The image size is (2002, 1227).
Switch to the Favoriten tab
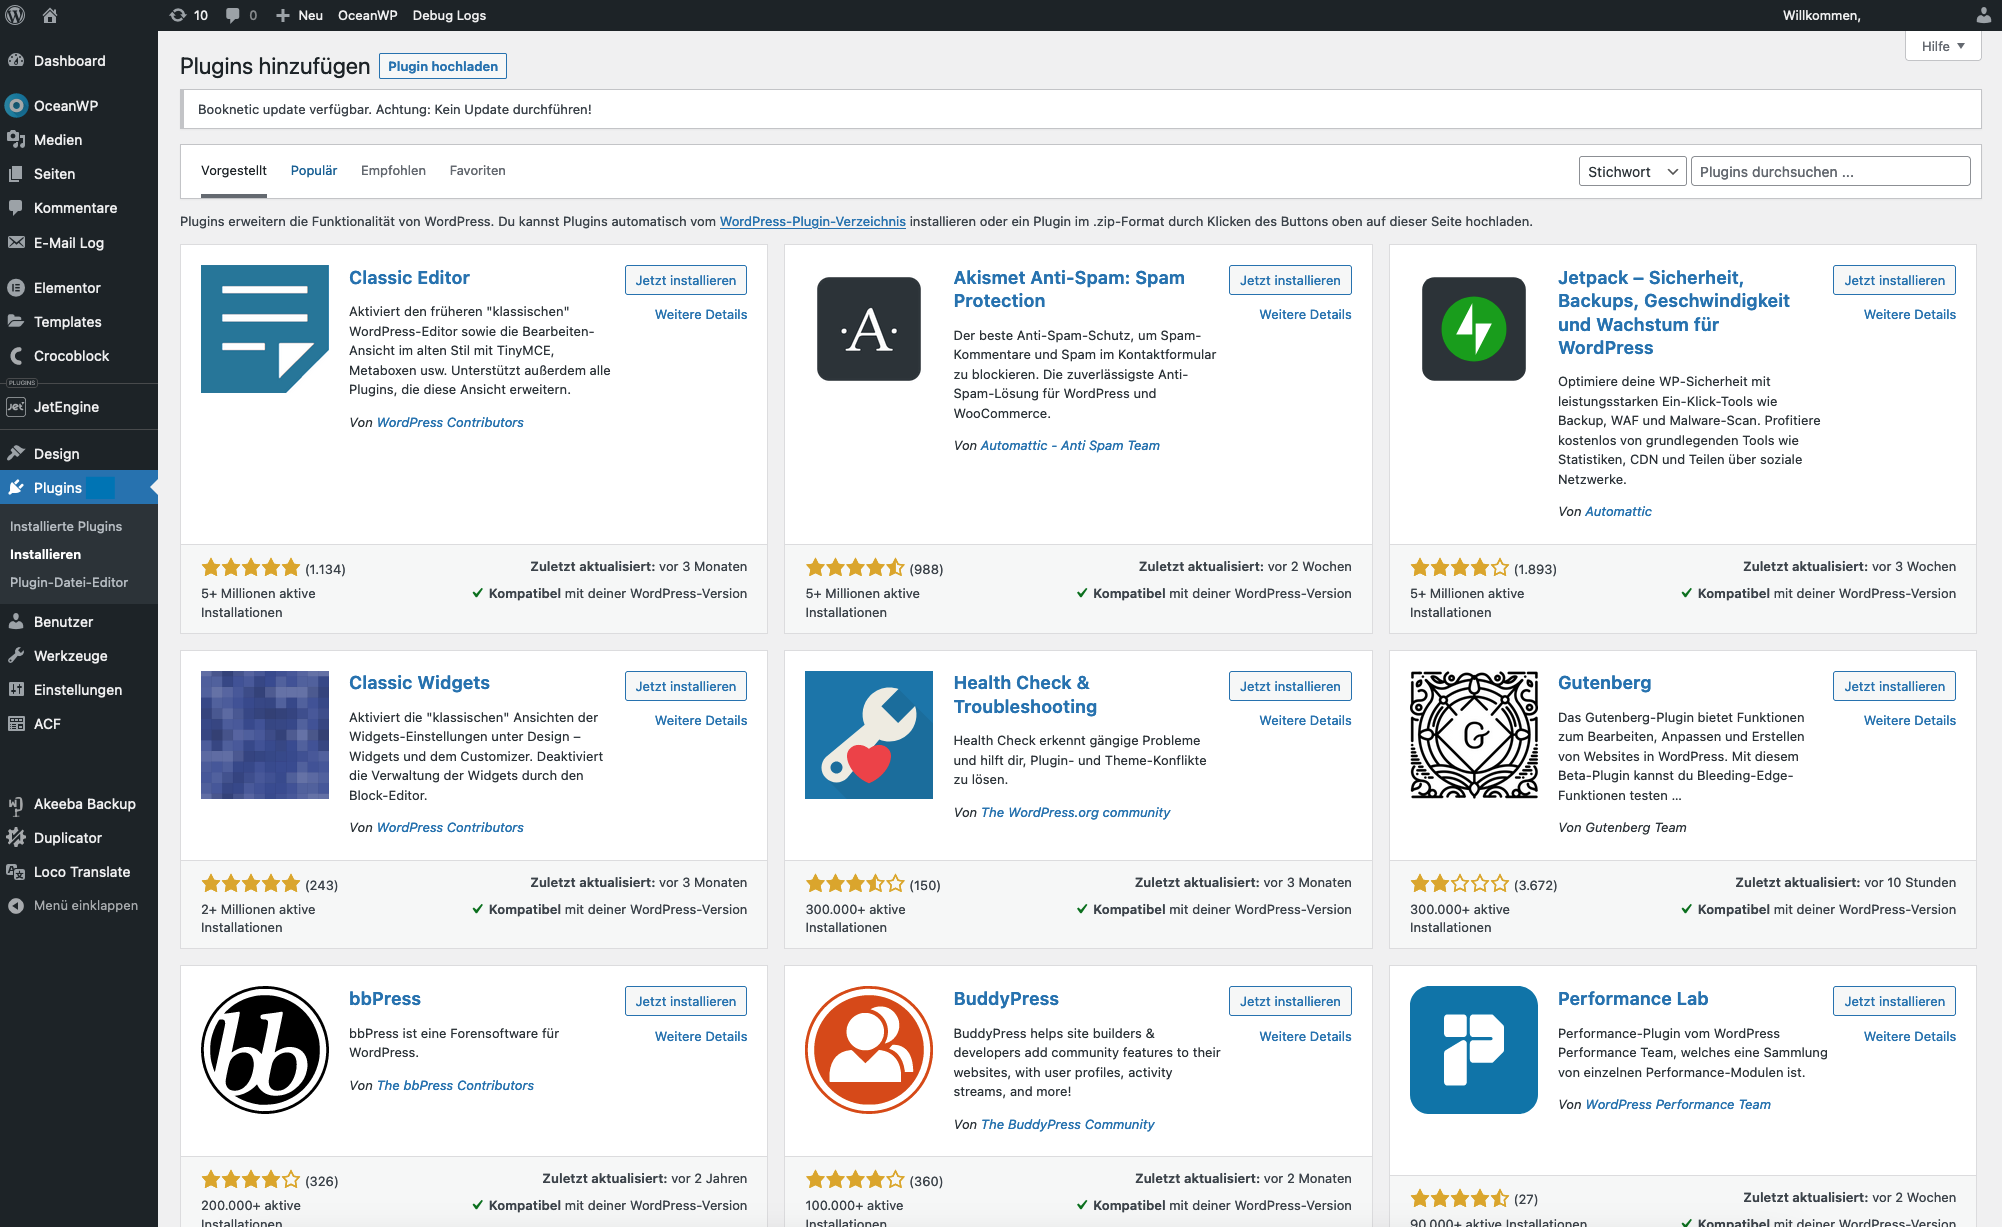pos(477,171)
